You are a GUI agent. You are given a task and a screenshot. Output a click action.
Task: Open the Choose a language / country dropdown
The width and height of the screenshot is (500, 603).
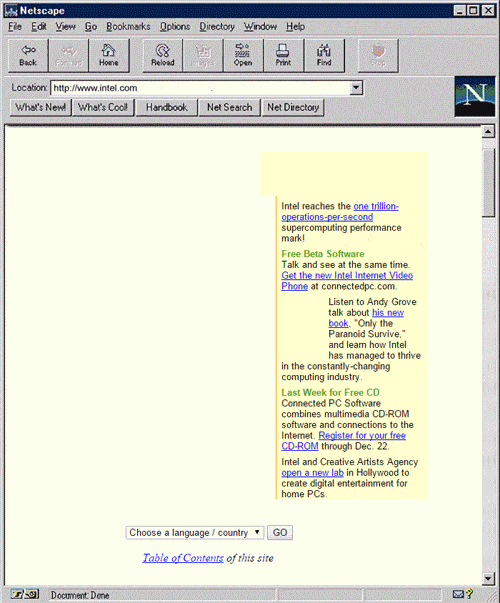(x=195, y=533)
